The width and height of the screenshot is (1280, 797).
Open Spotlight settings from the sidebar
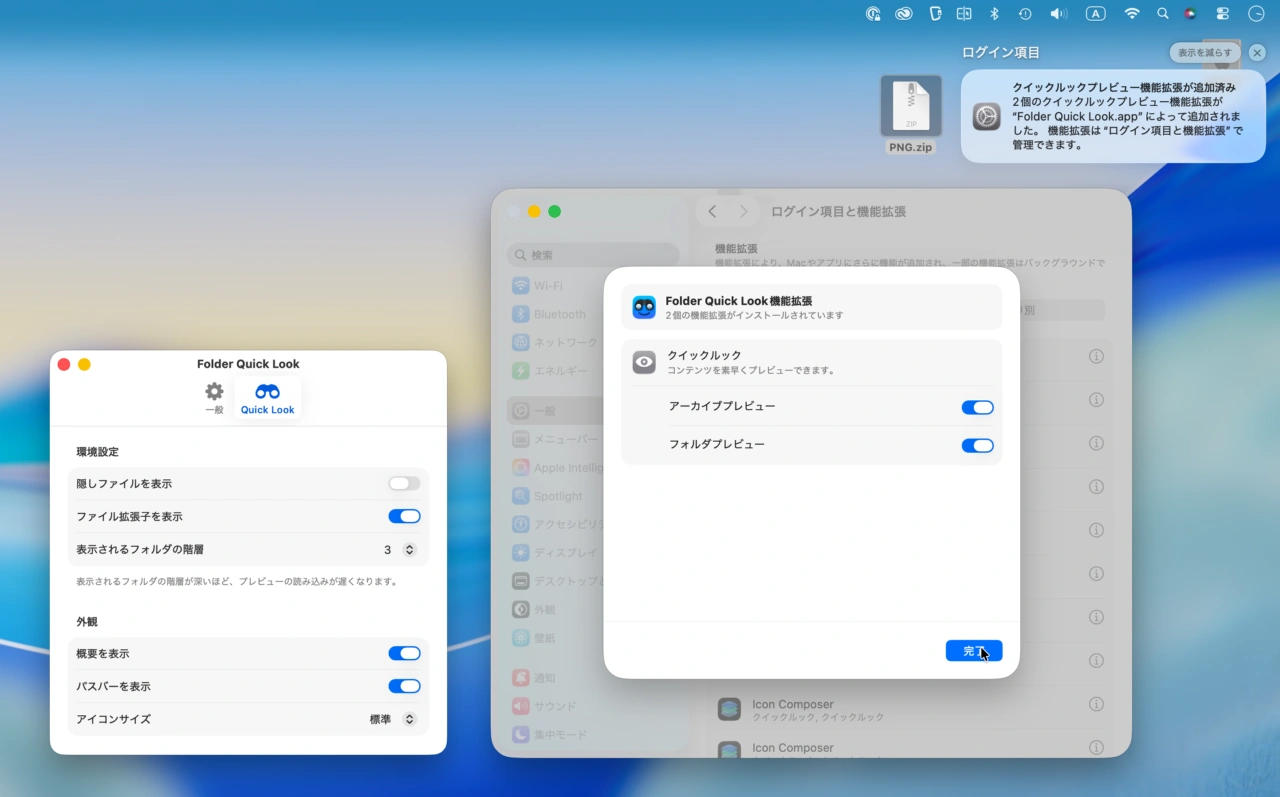coord(550,495)
